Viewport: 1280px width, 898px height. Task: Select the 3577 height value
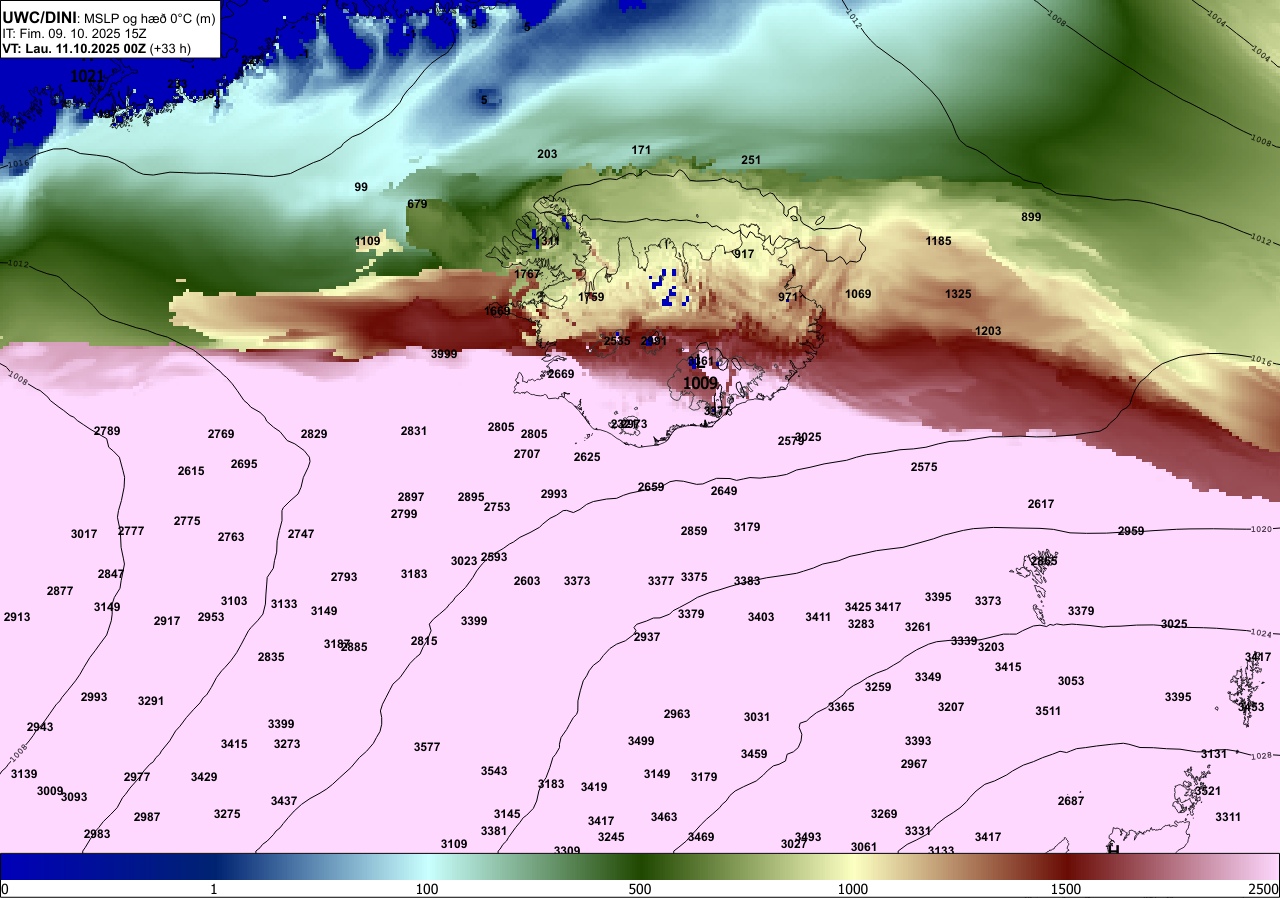coord(427,747)
